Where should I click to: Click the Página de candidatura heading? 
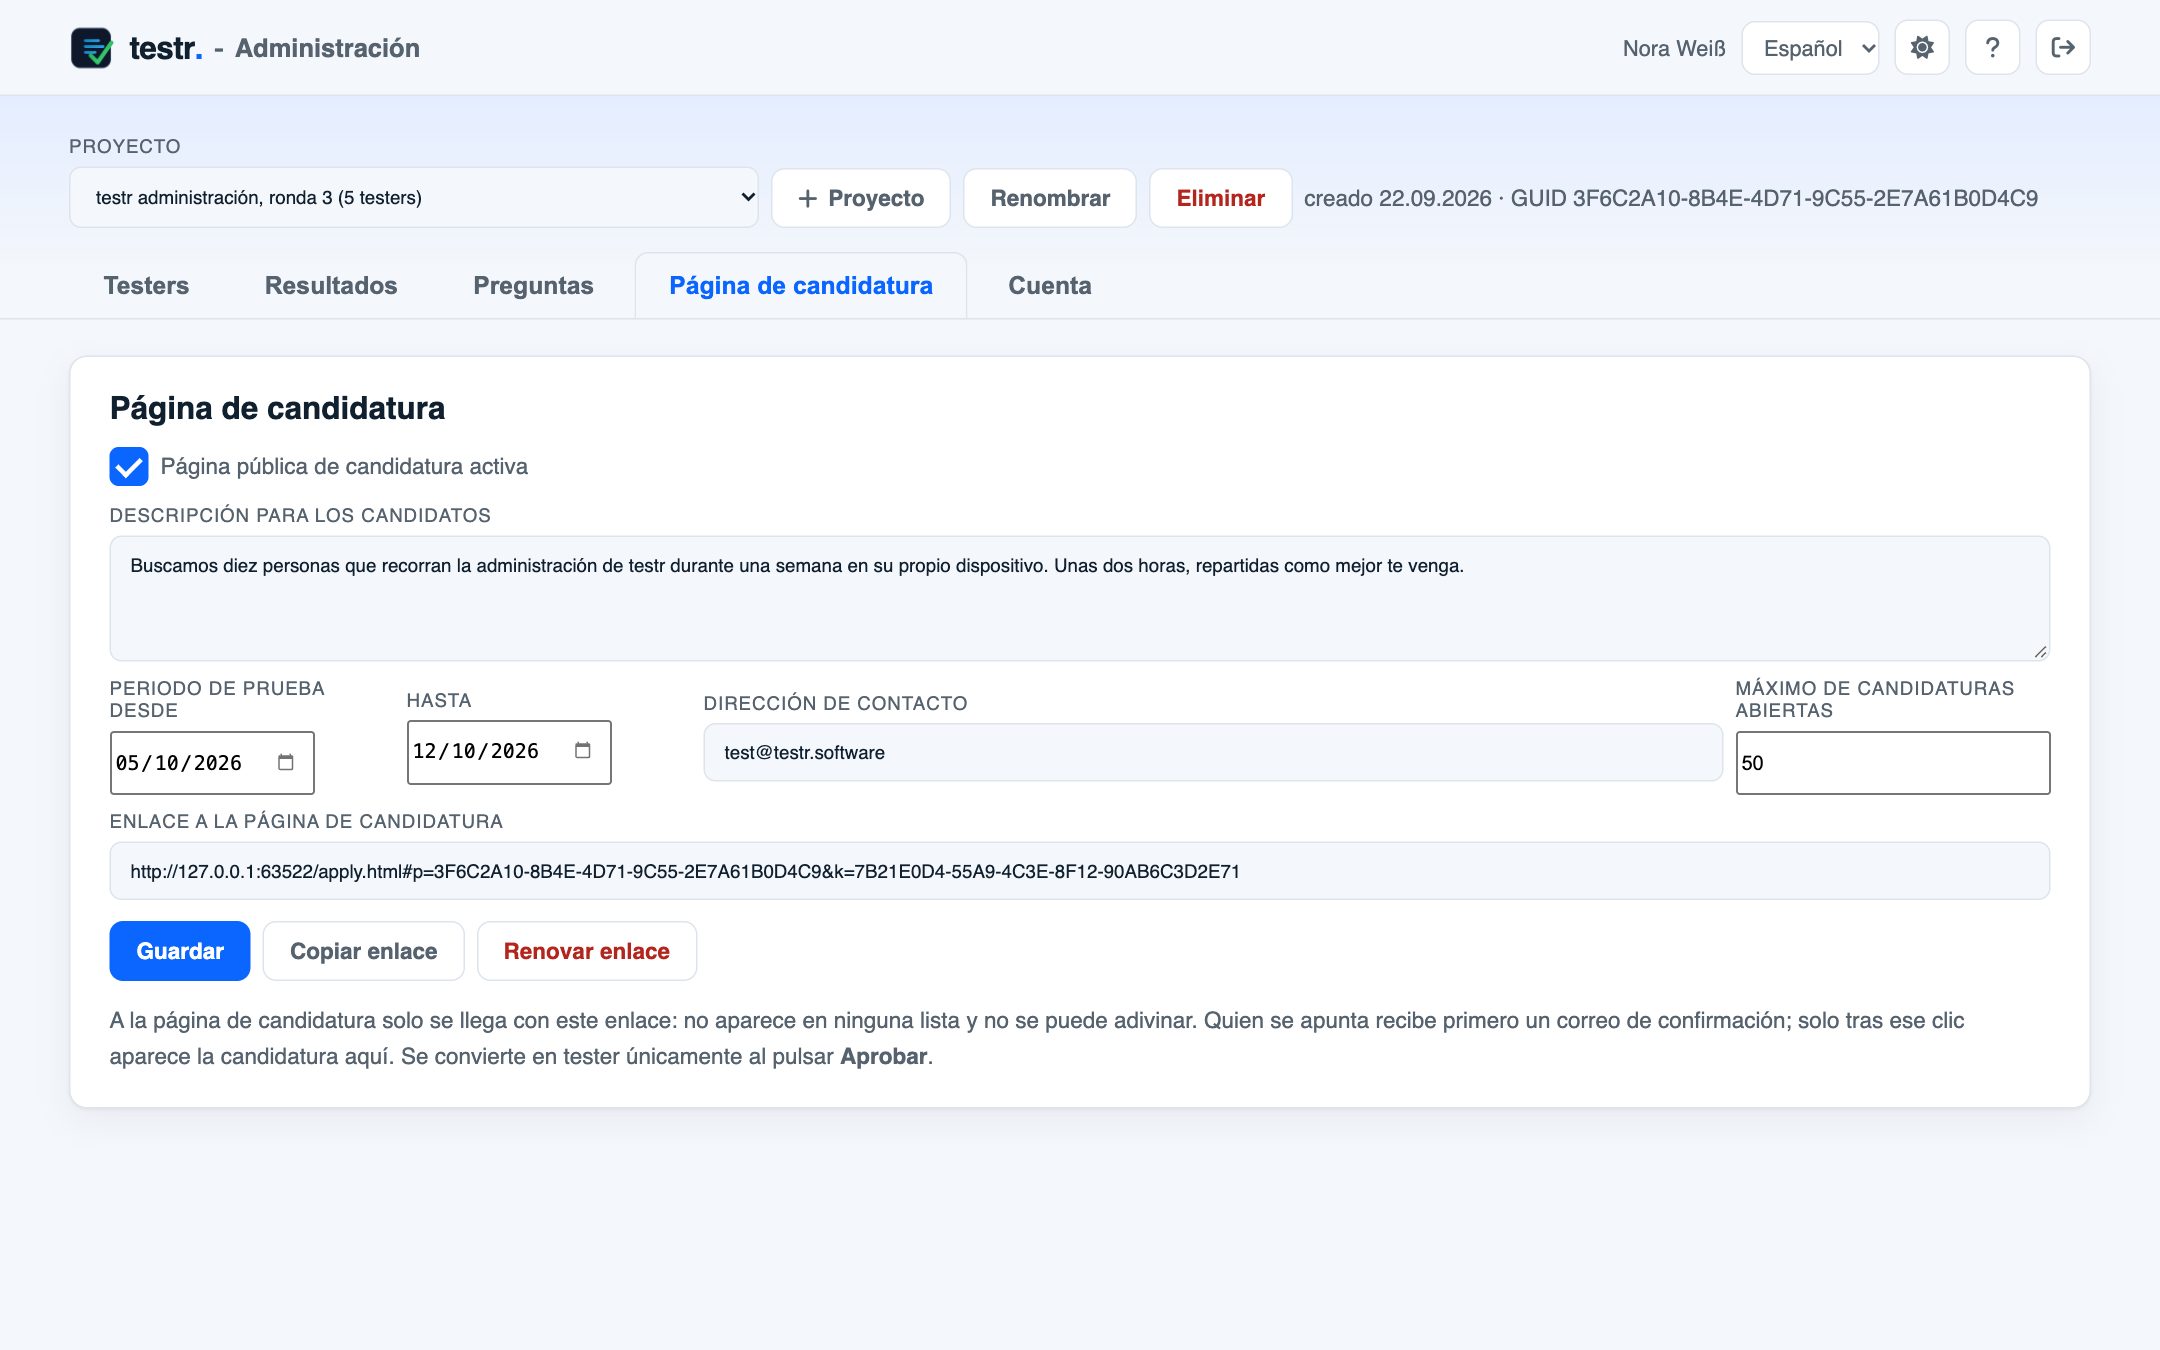tap(277, 408)
